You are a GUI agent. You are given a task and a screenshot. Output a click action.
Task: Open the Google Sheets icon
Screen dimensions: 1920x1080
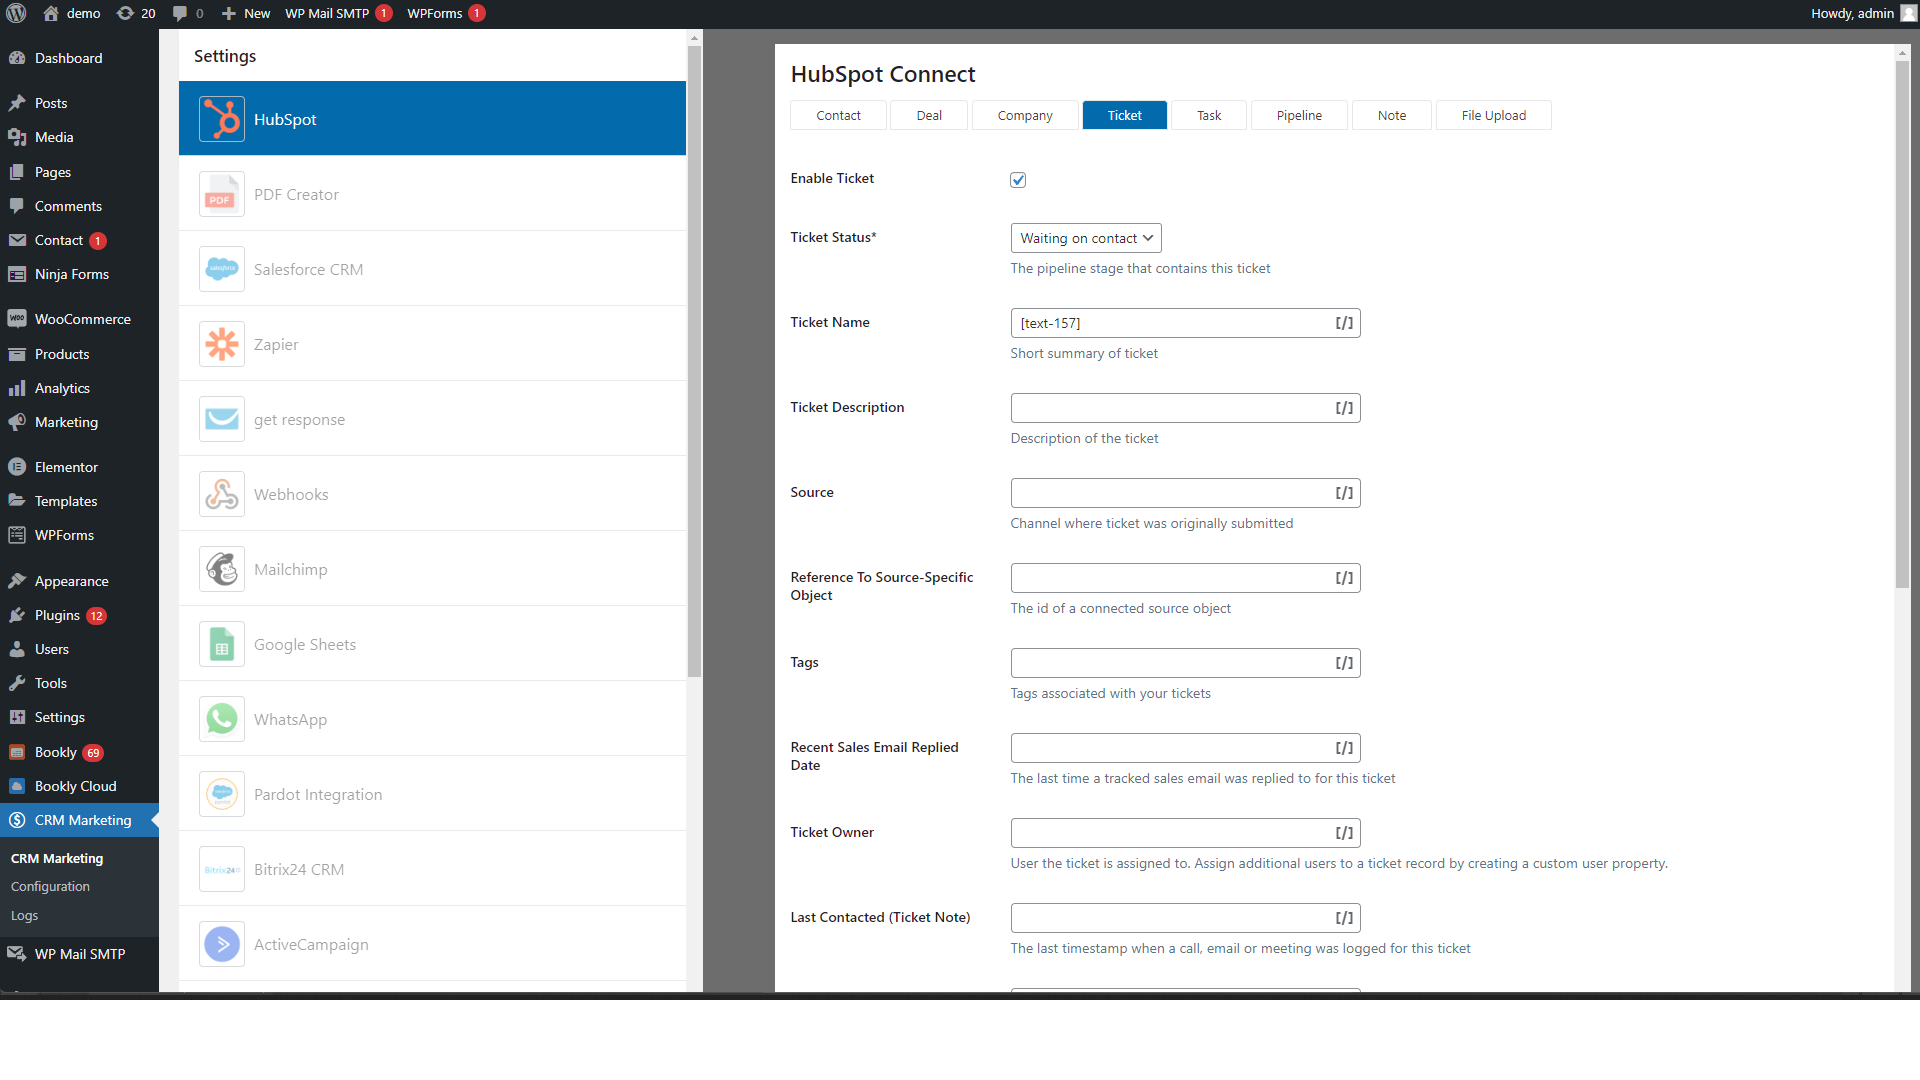click(x=221, y=644)
